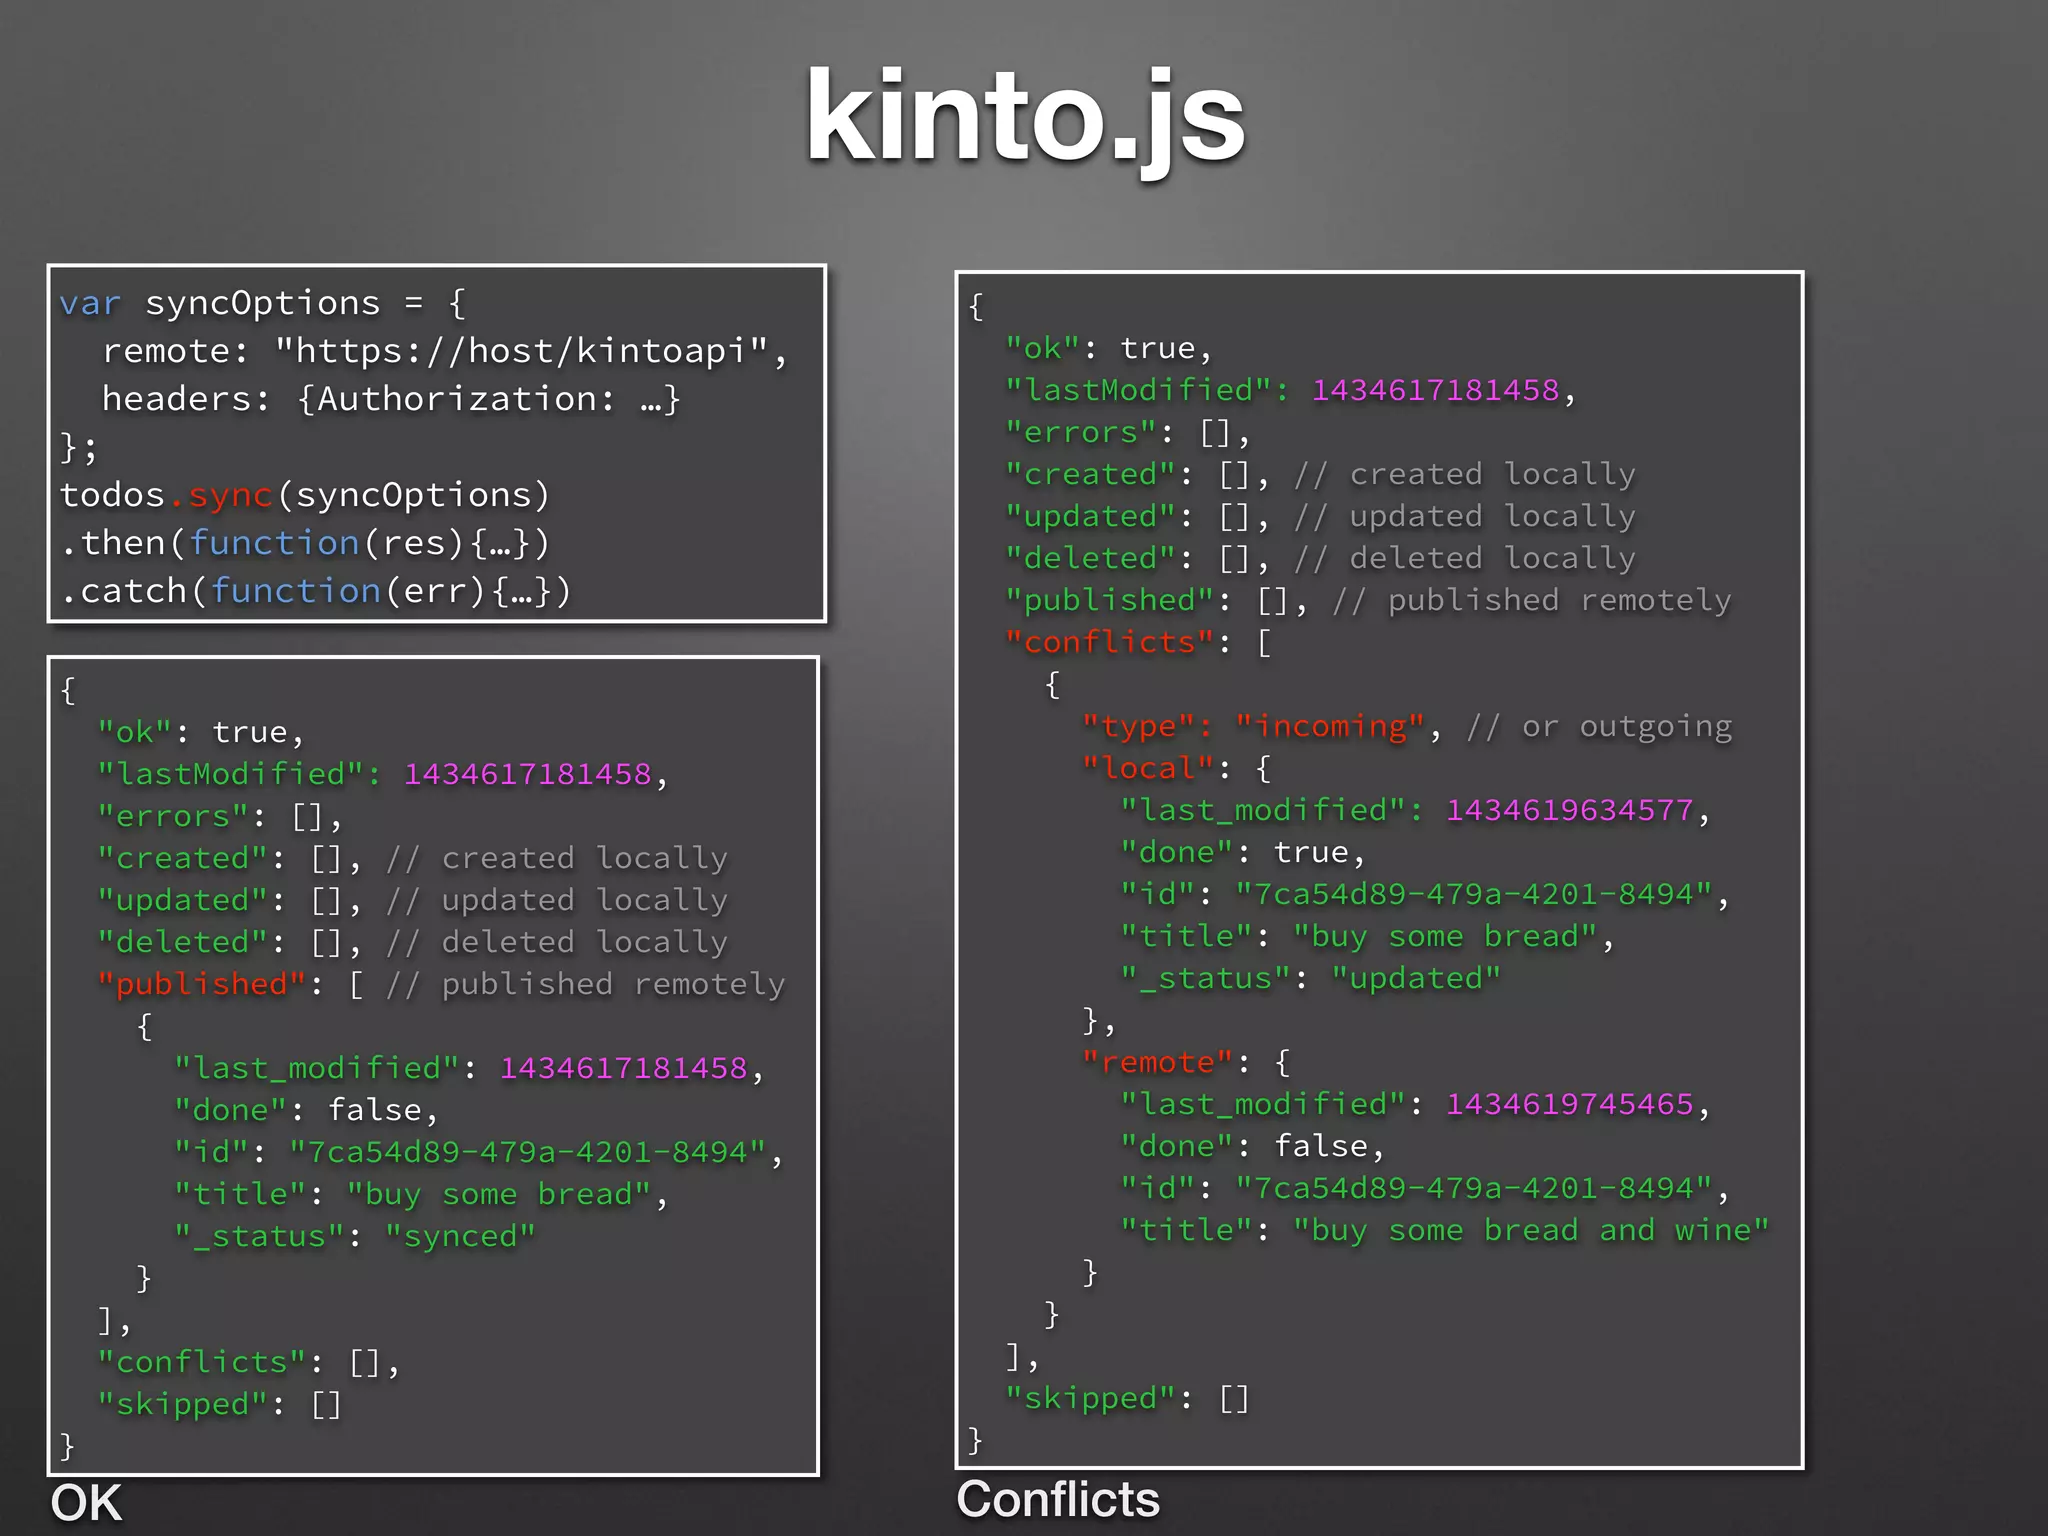Viewport: 2048px width, 1536px height.
Task: Click "lastModified": 1434617181458 in the OK panel
Action: tap(383, 774)
